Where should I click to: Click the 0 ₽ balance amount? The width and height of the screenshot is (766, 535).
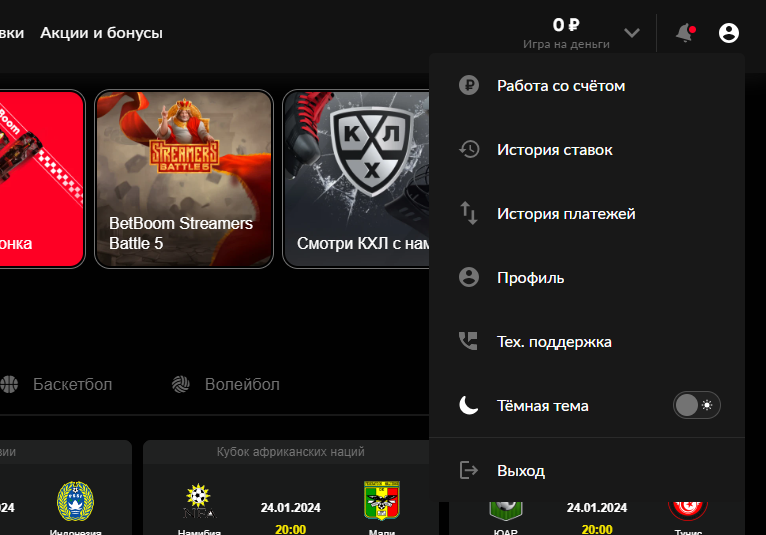pyautogui.click(x=566, y=24)
